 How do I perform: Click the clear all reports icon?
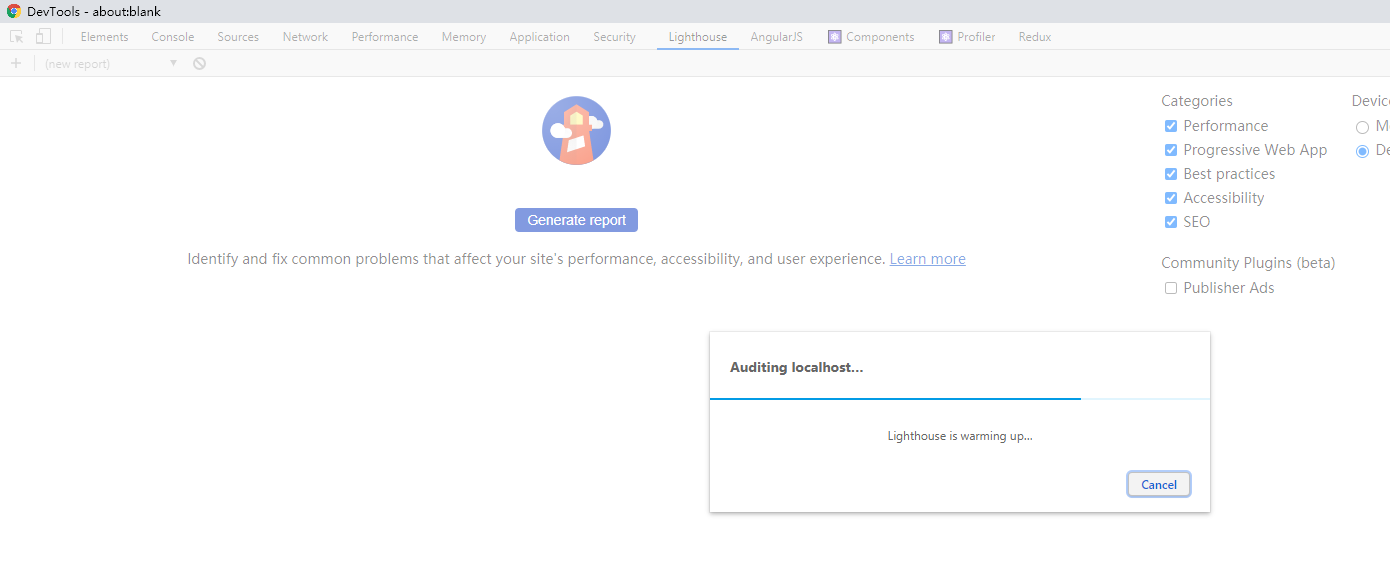[200, 63]
